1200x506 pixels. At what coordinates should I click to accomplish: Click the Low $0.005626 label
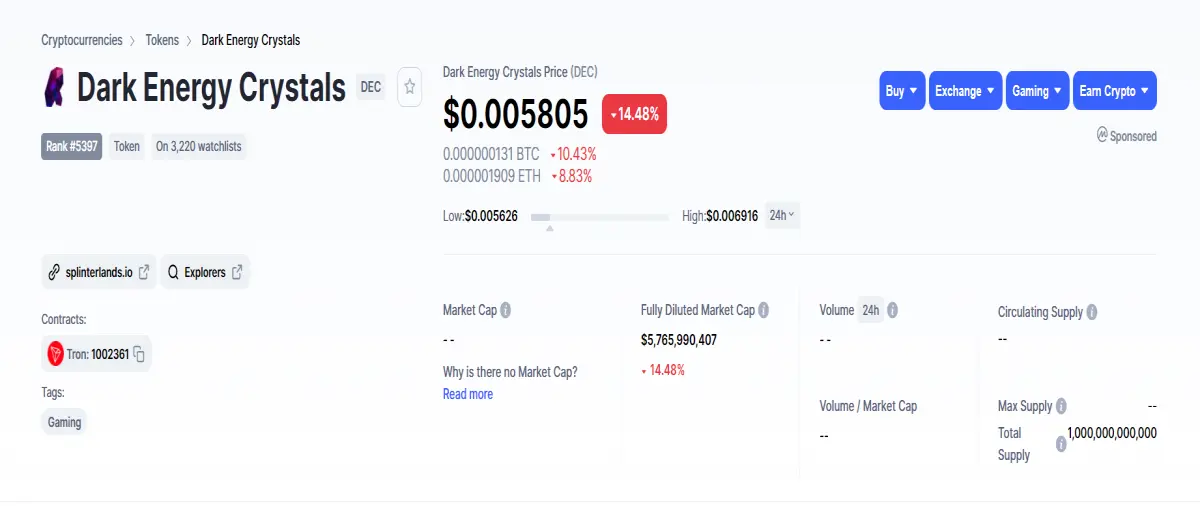pyautogui.click(x=480, y=215)
